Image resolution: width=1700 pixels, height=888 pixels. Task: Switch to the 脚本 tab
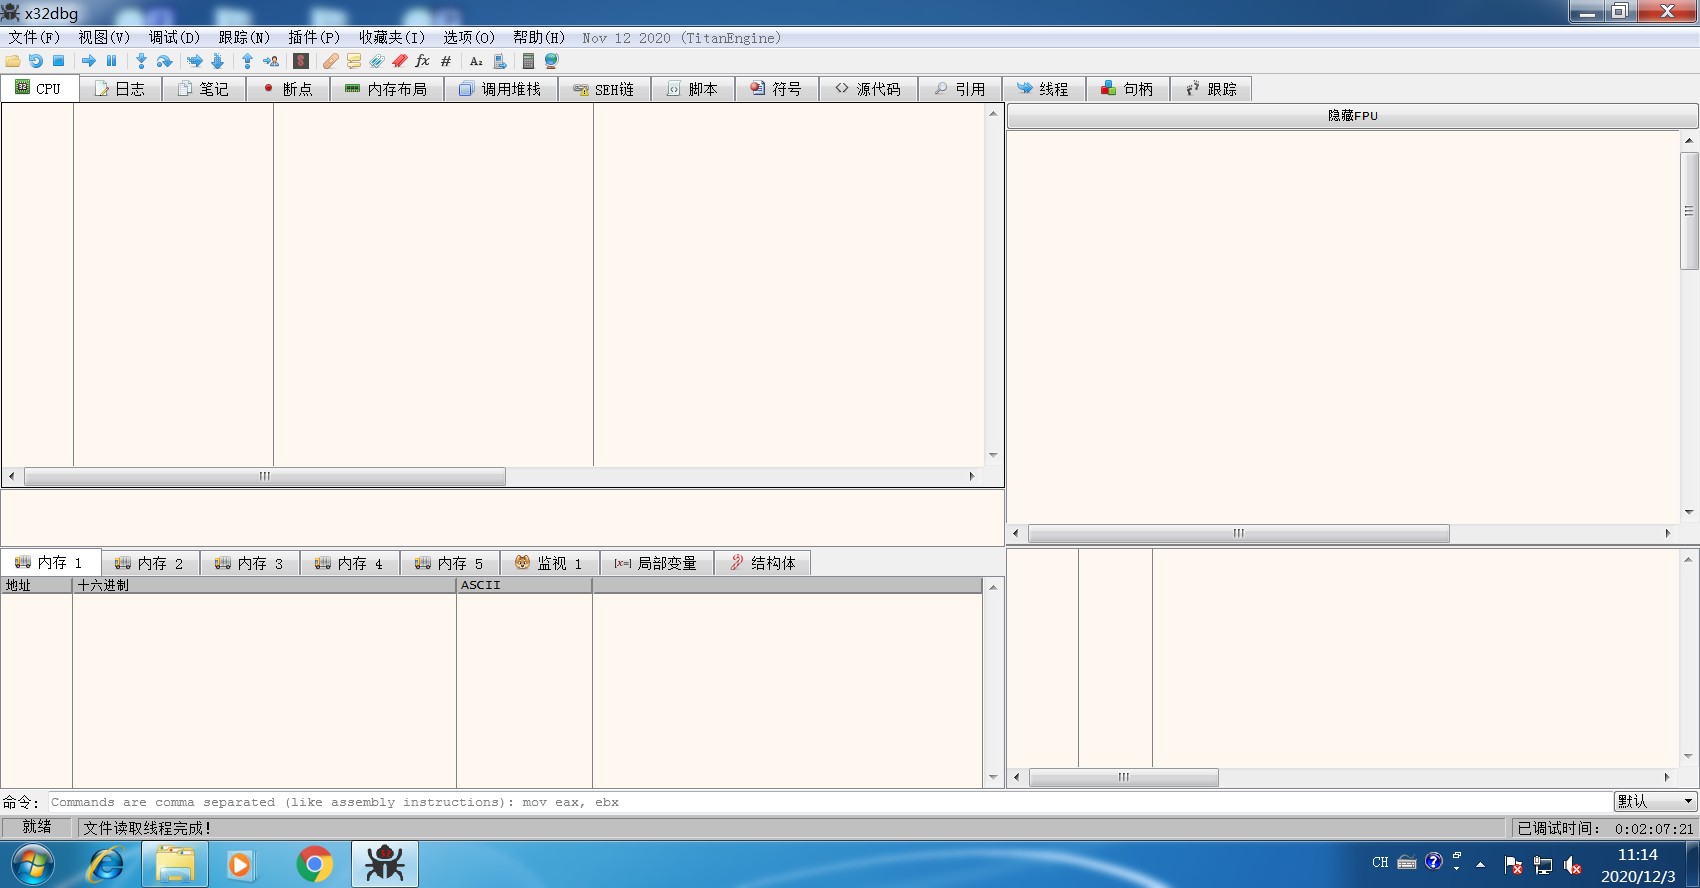click(x=693, y=89)
